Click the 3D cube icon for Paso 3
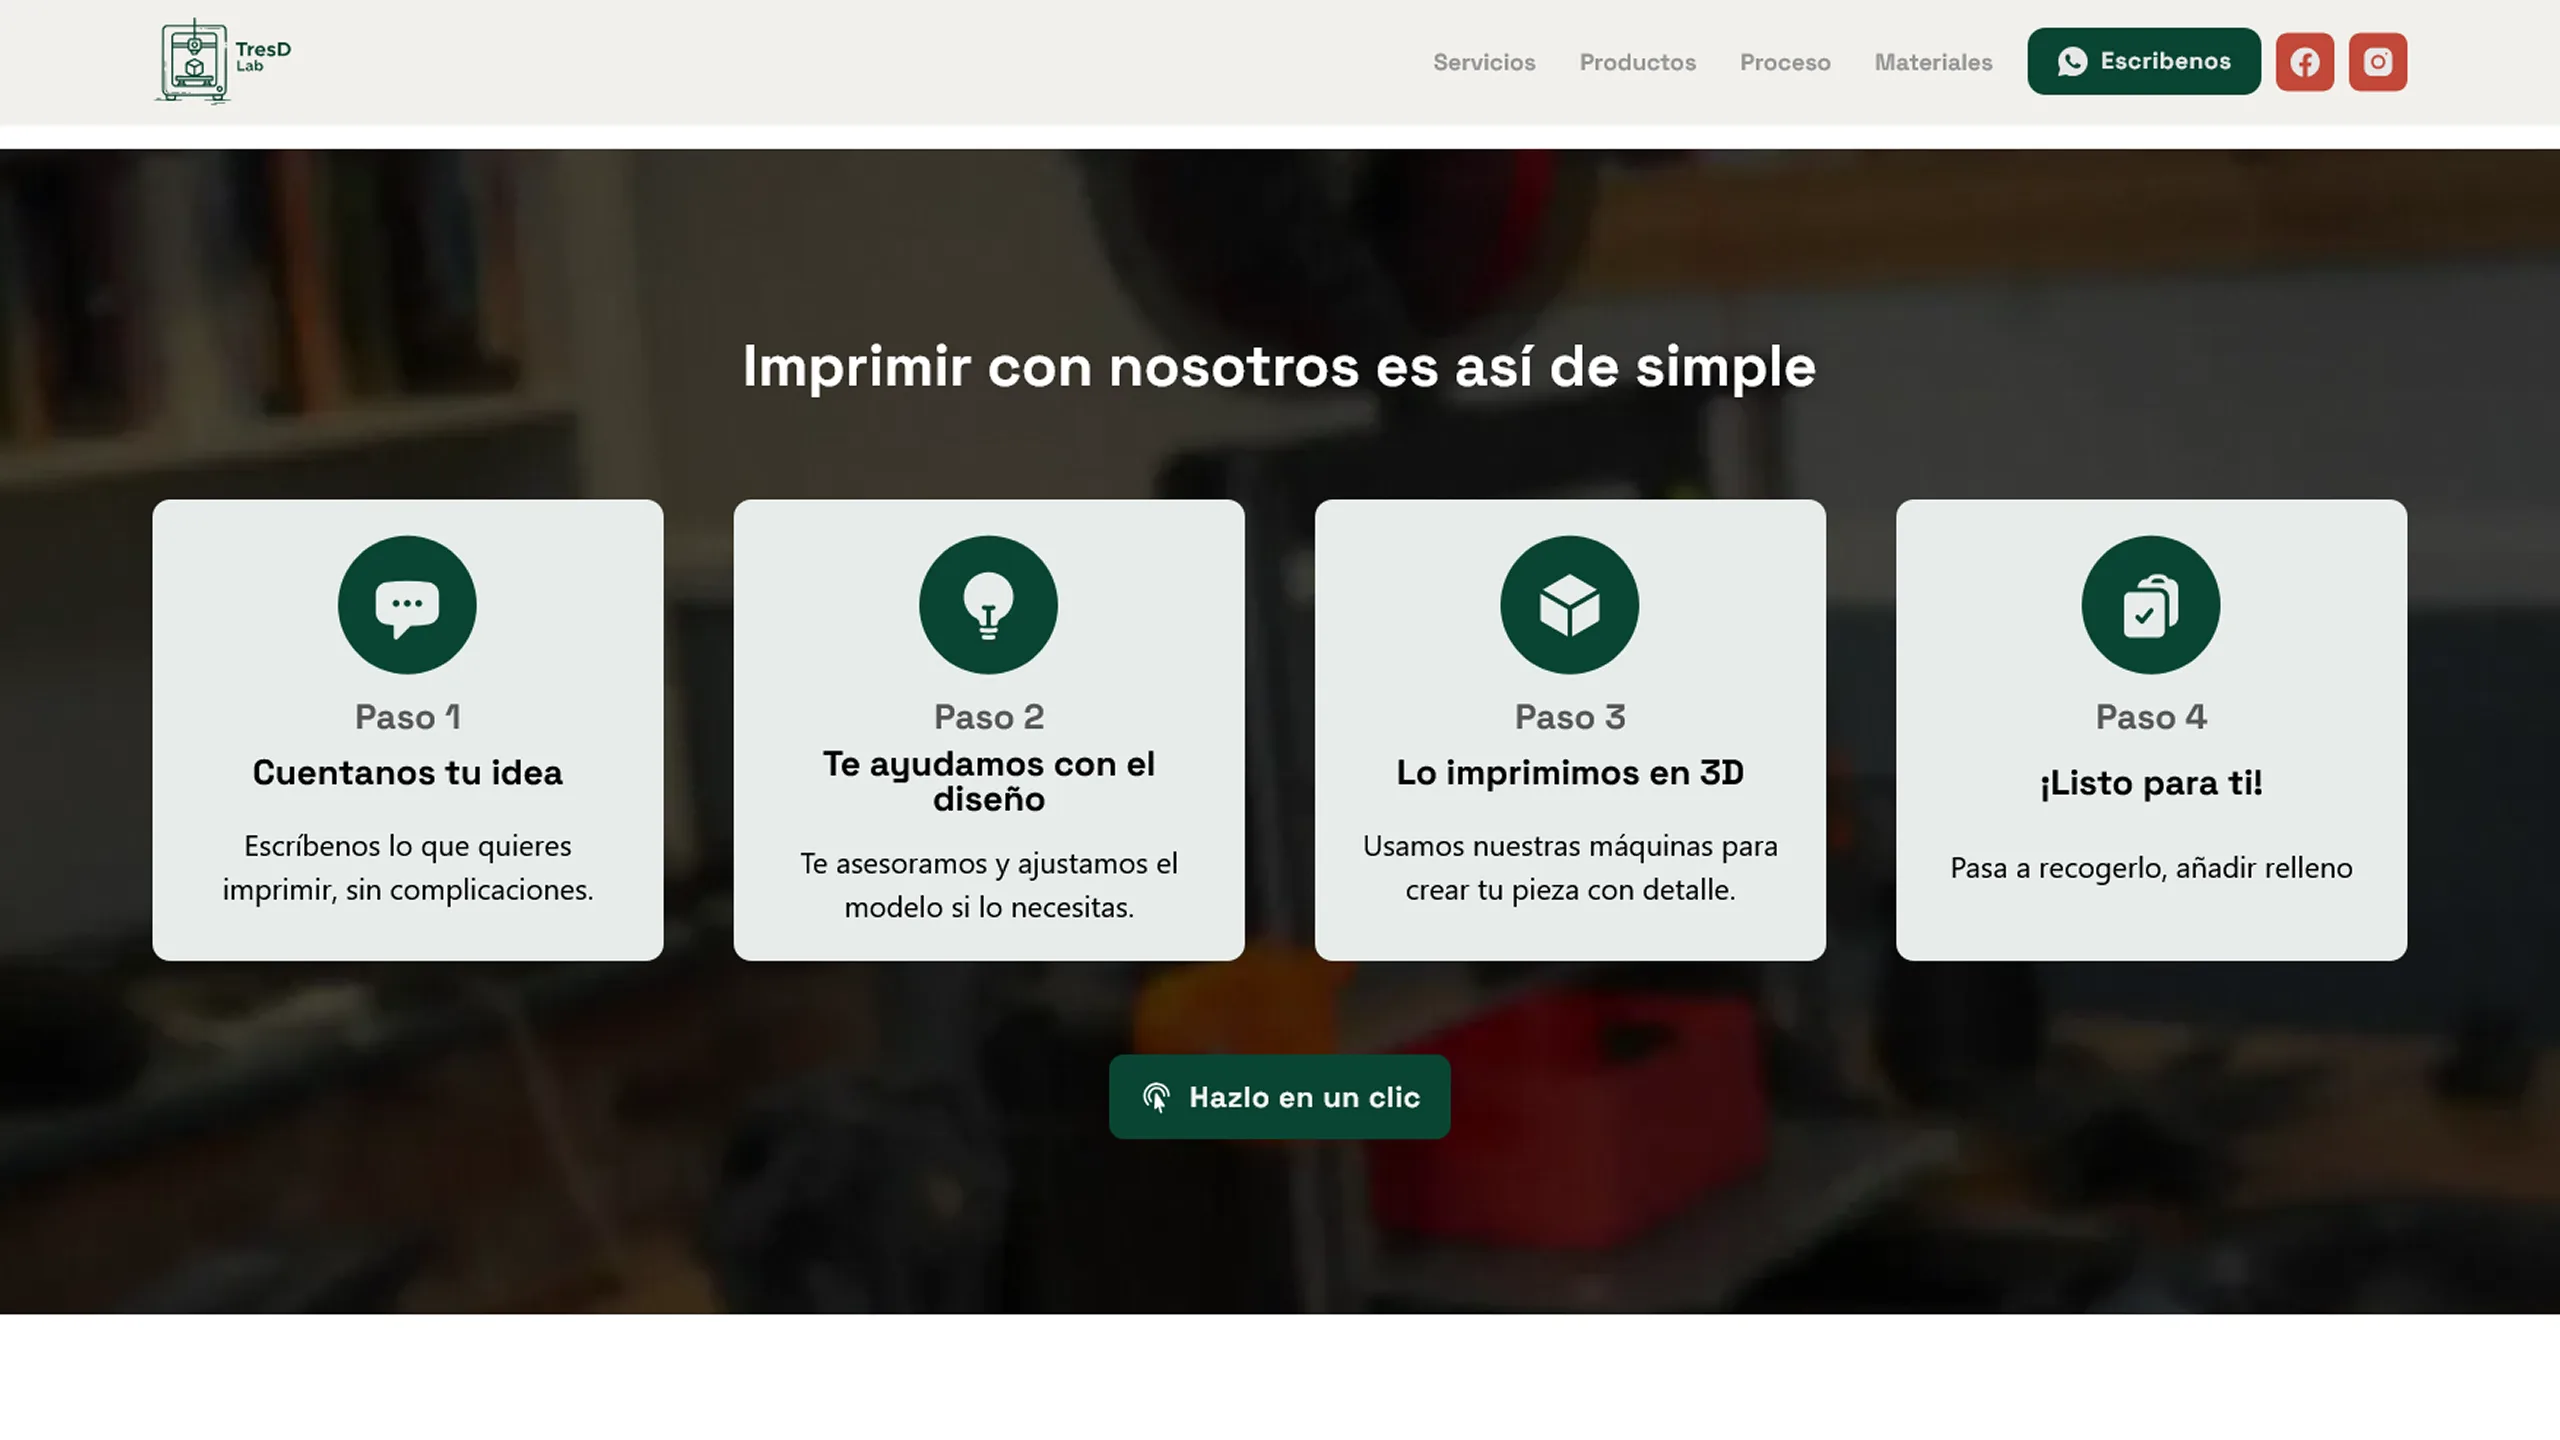The image size is (2560, 1440). pyautogui.click(x=1570, y=605)
